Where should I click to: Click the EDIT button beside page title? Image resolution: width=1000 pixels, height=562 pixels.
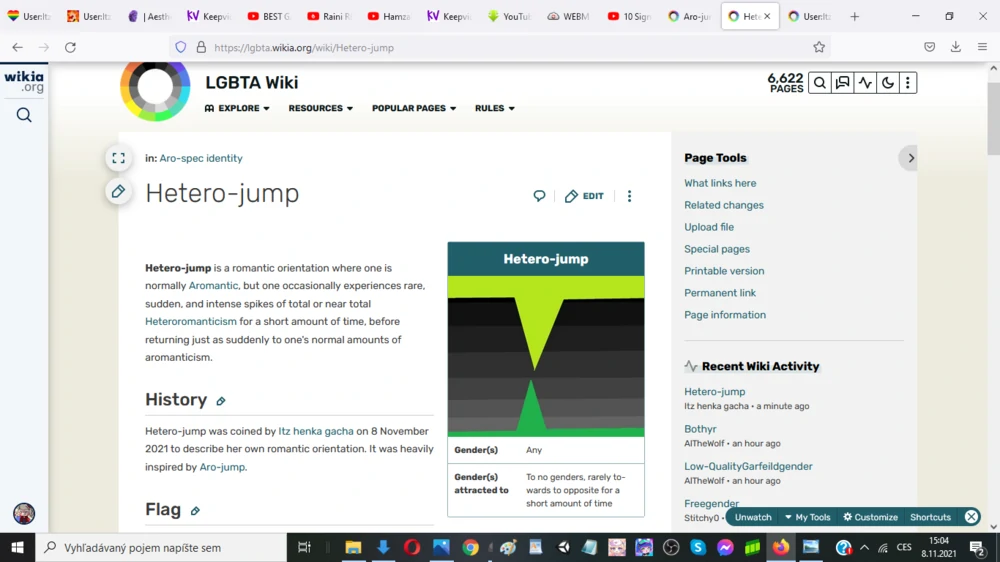point(584,196)
